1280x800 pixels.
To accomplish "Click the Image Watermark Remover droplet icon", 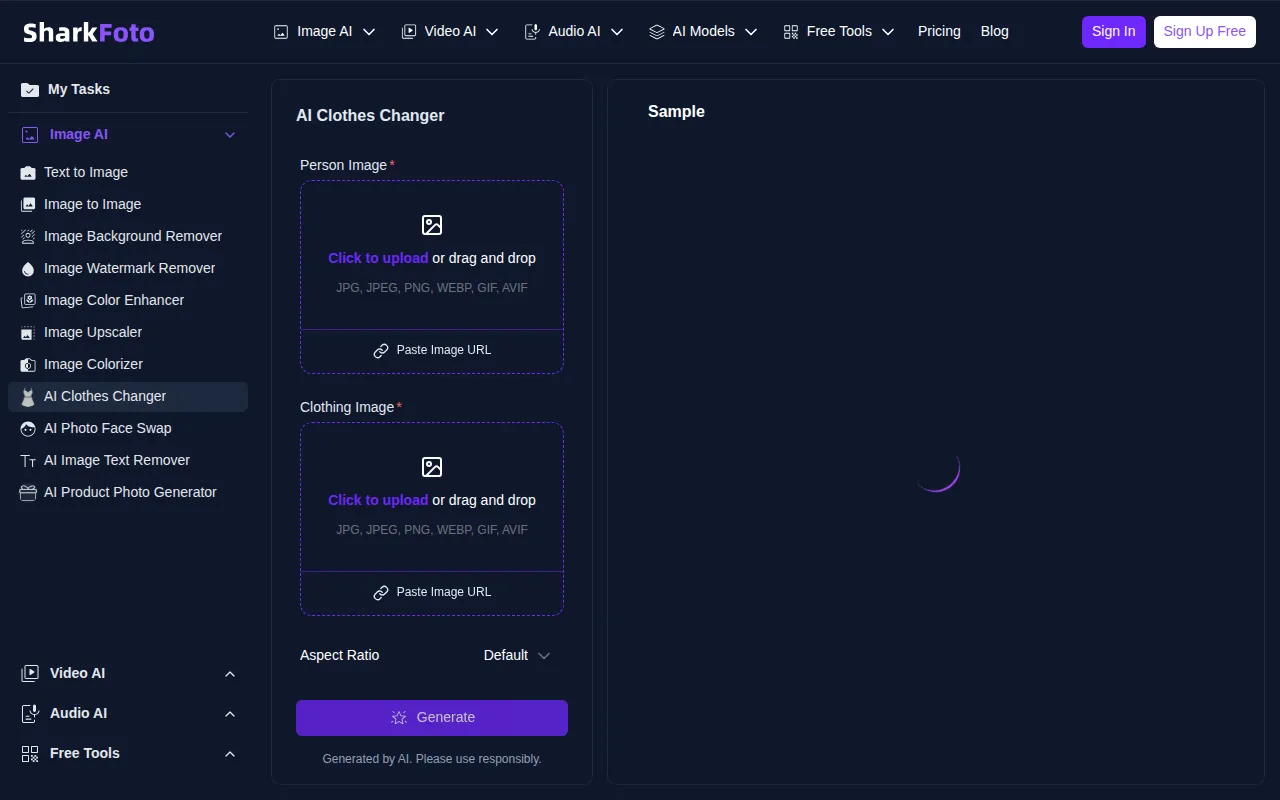I will (x=28, y=269).
